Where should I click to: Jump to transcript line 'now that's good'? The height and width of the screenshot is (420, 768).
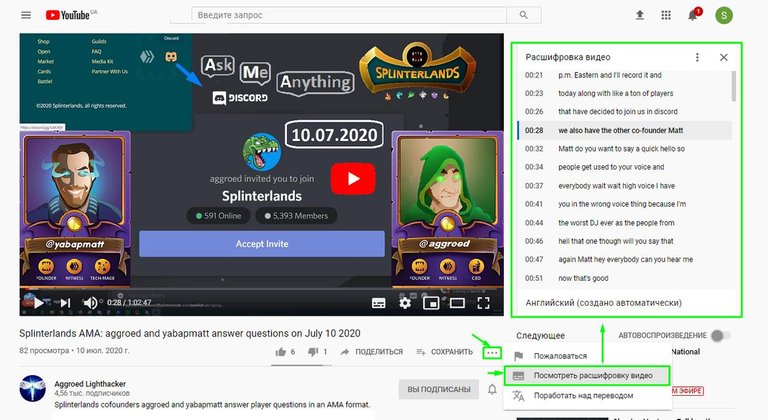coord(624,278)
